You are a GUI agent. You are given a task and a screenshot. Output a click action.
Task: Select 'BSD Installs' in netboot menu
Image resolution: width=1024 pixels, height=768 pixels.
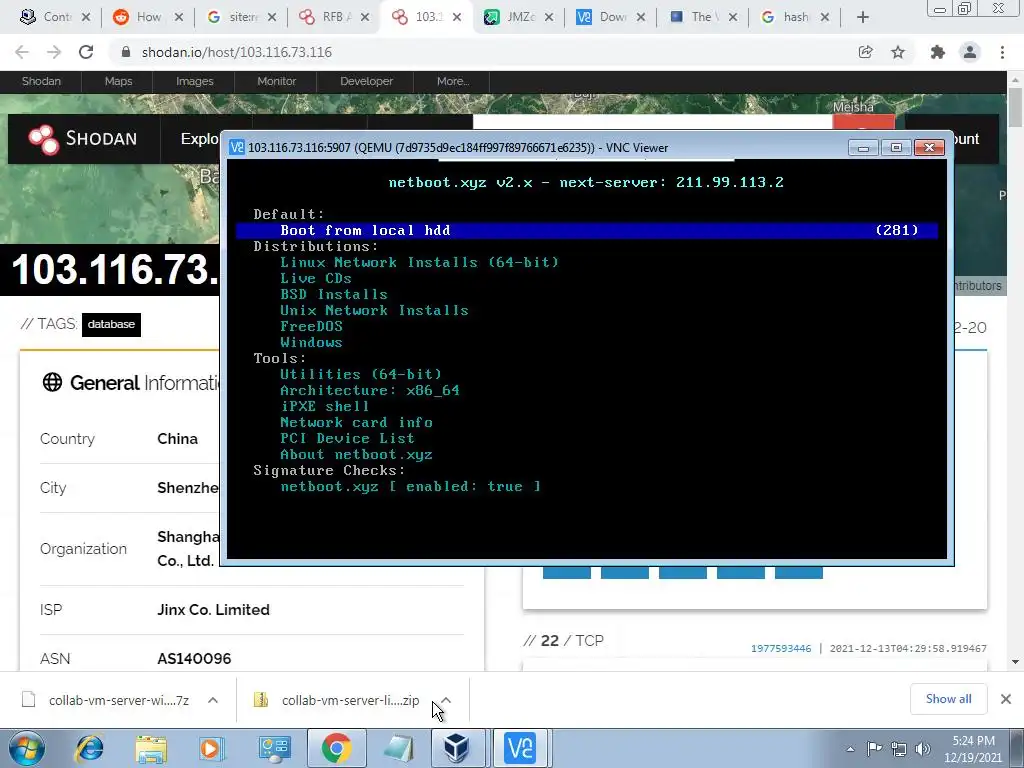click(x=333, y=294)
